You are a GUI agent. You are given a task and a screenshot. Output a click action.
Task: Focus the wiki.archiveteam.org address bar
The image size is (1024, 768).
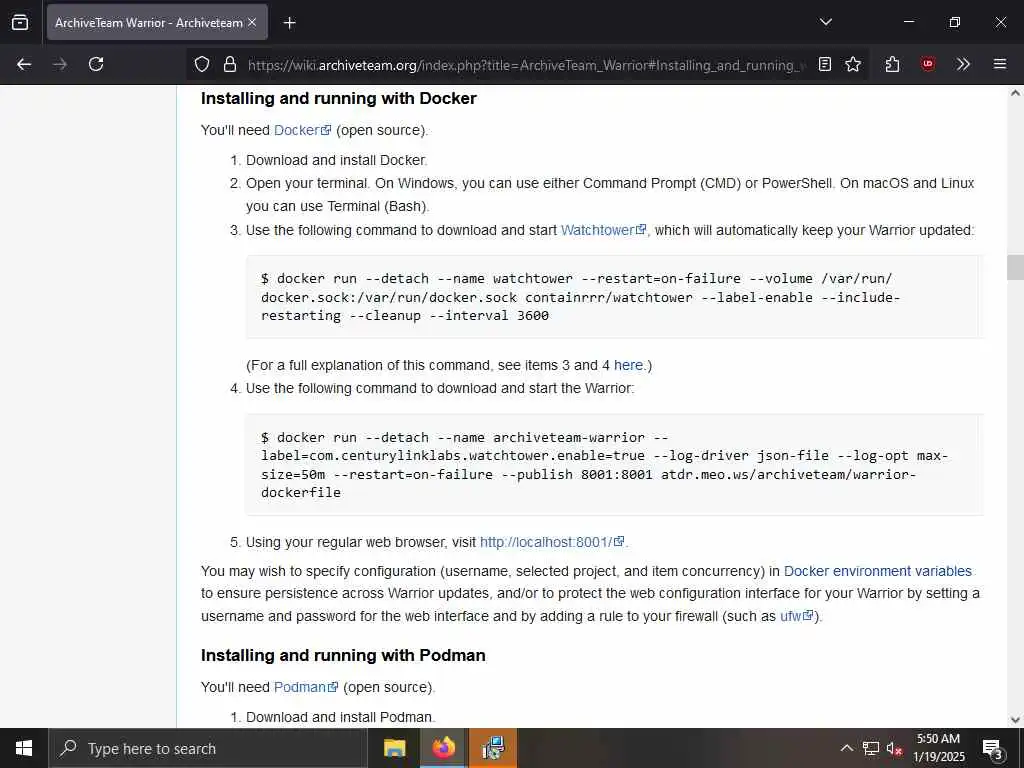click(526, 65)
